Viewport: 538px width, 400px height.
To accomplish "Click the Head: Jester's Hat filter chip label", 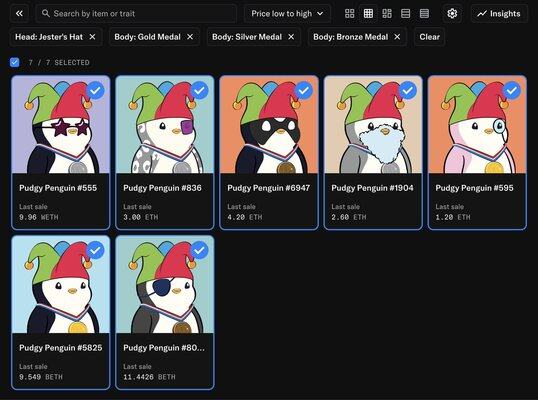I will coord(49,37).
